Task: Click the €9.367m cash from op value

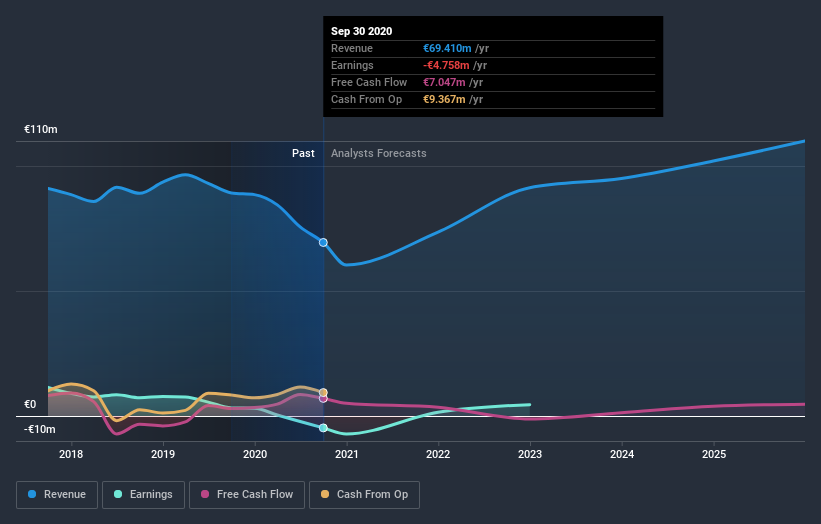Action: pos(444,99)
